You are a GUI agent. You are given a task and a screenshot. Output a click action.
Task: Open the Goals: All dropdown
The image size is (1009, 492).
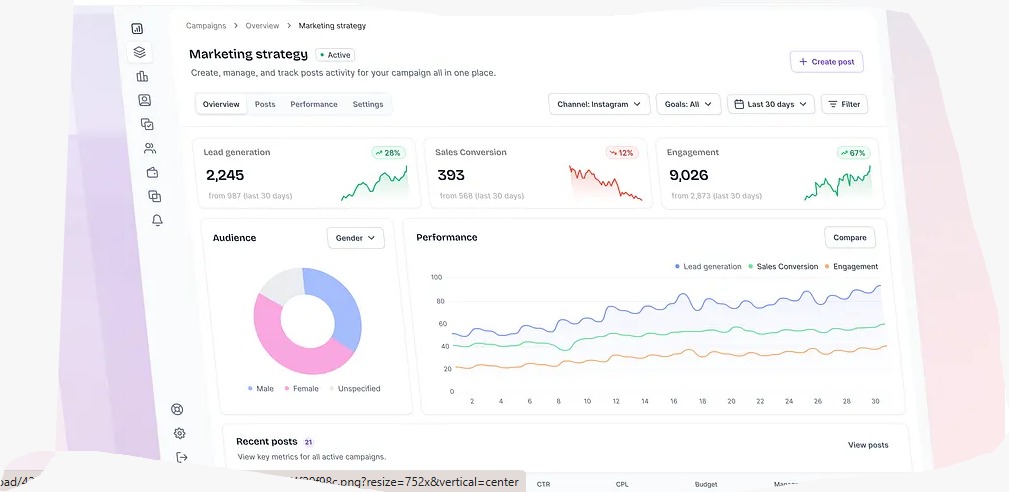coord(689,104)
